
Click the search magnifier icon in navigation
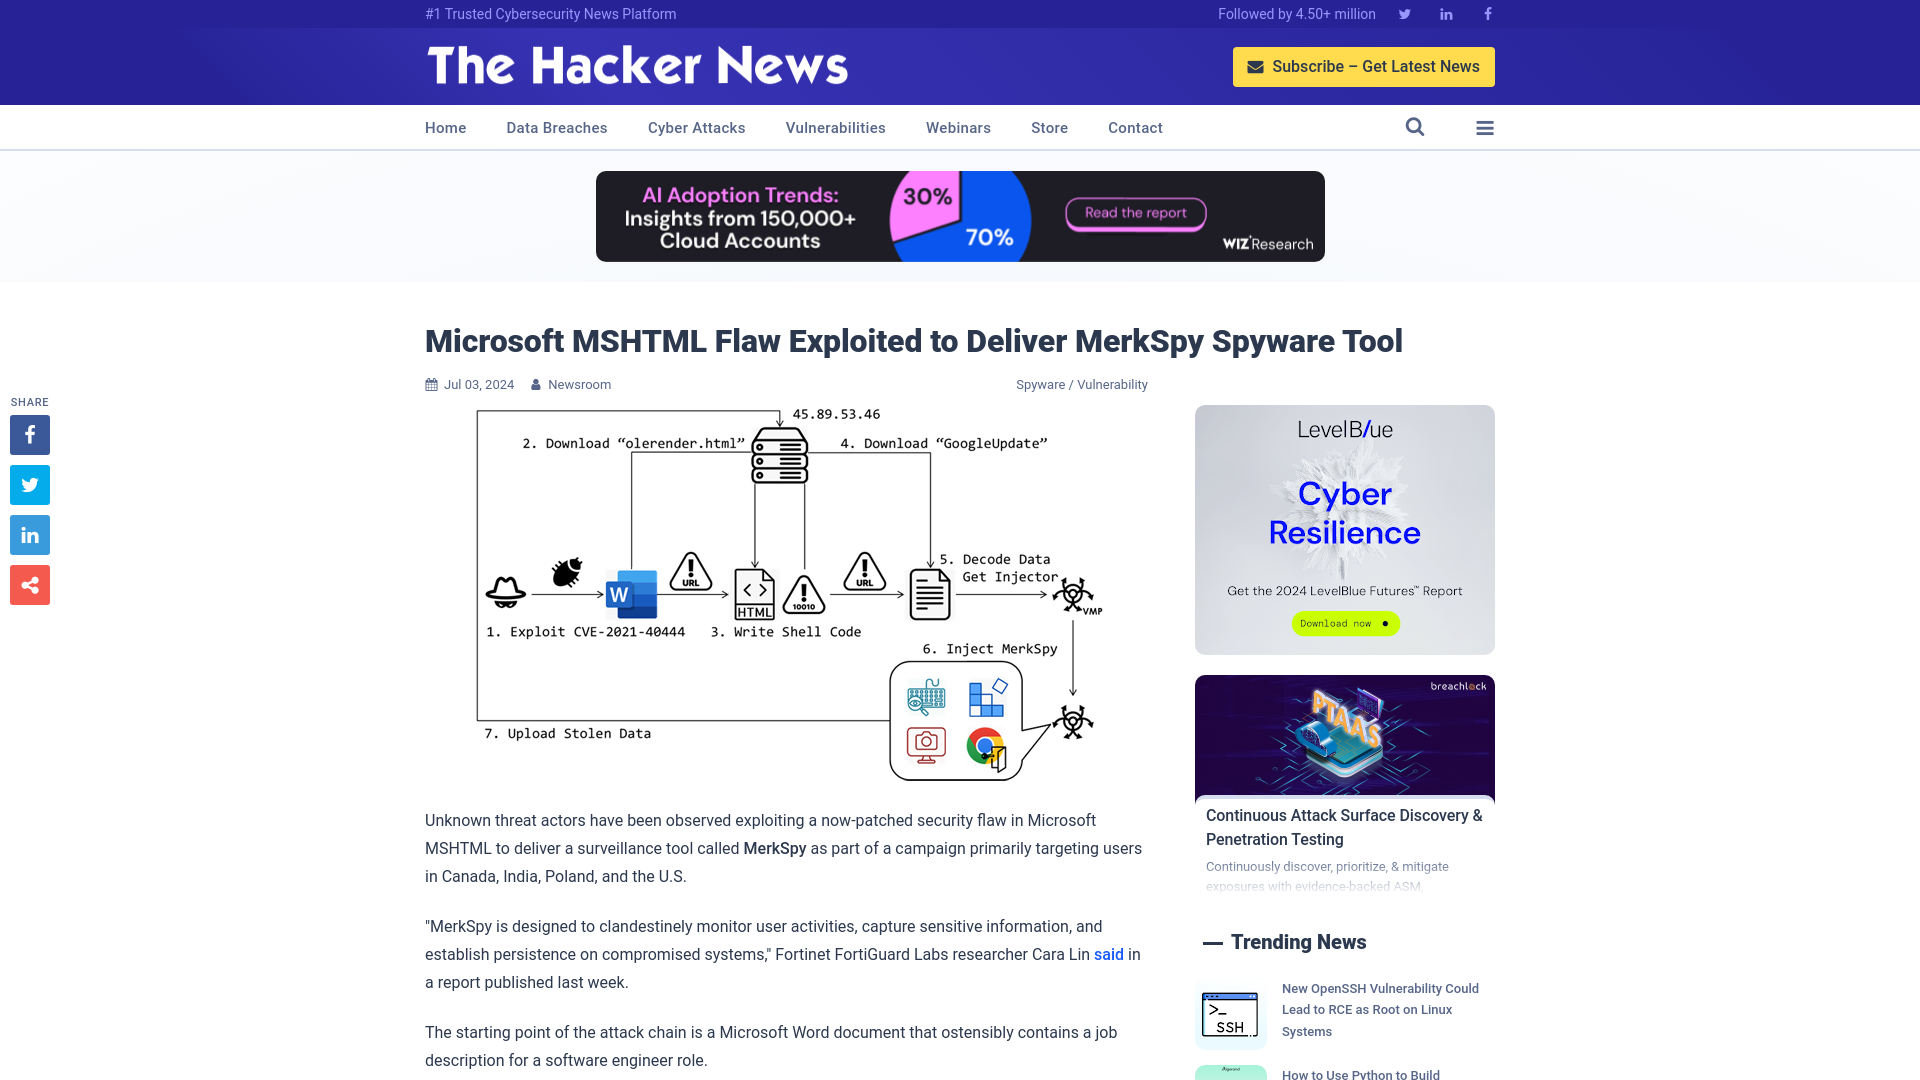tap(1415, 127)
